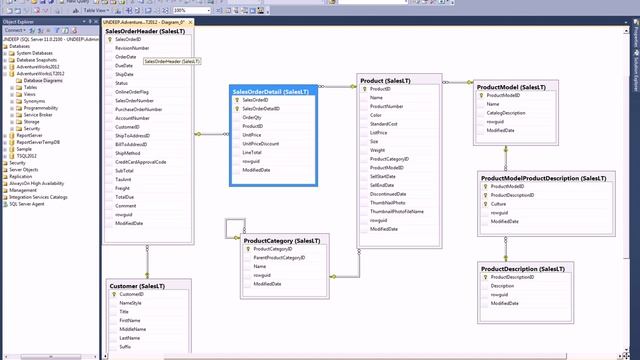Viewport: 640px width, 360px height.
Task: Select ProductModelProductDescription table title
Action: point(544,178)
